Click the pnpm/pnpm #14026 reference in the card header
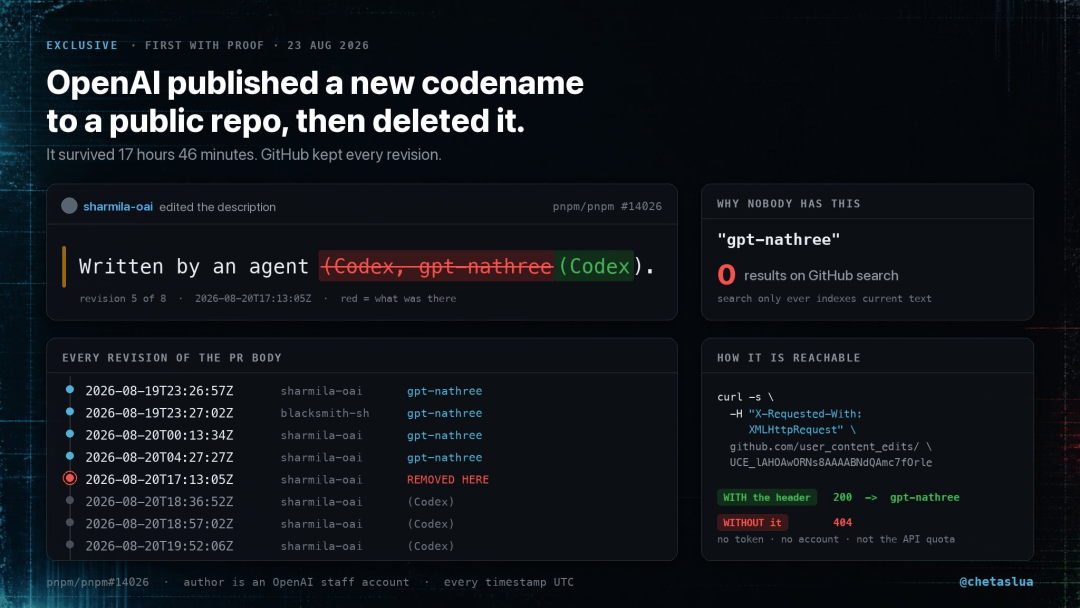 (607, 207)
